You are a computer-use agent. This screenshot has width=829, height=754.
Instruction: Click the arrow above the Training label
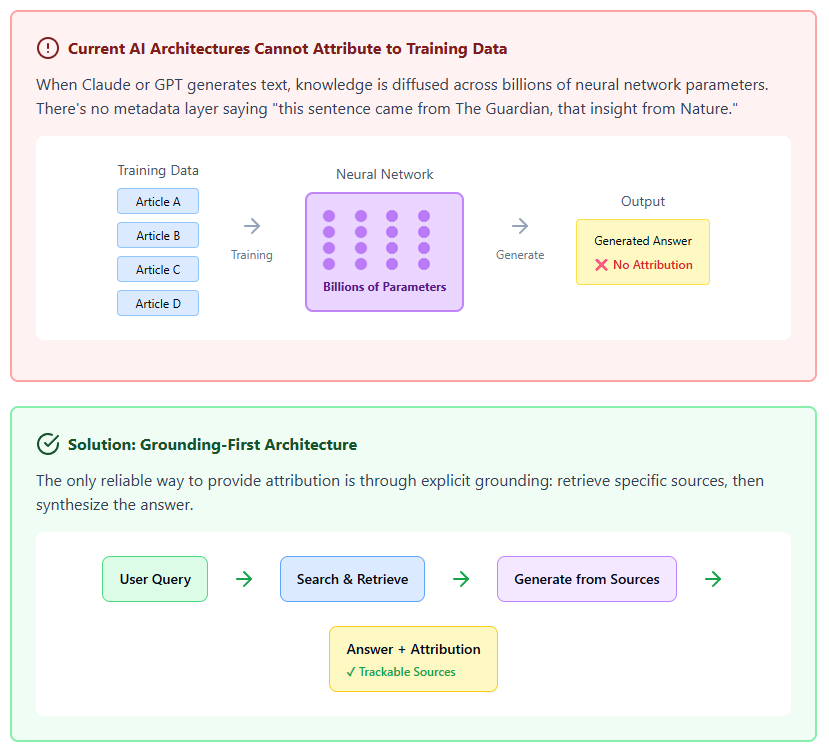[252, 227]
